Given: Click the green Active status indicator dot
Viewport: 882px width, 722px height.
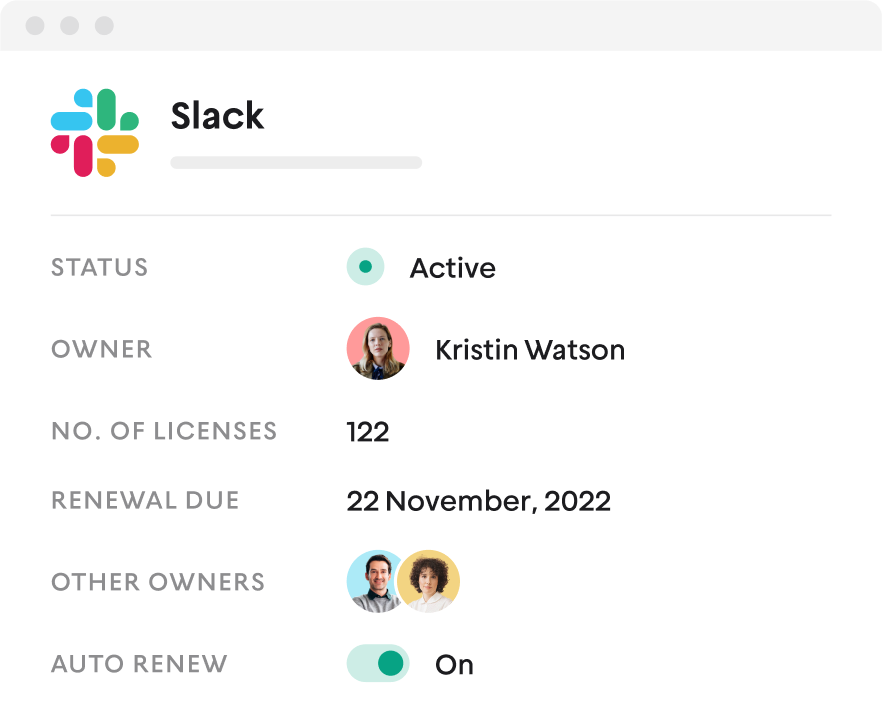Looking at the screenshot, I should tap(366, 267).
